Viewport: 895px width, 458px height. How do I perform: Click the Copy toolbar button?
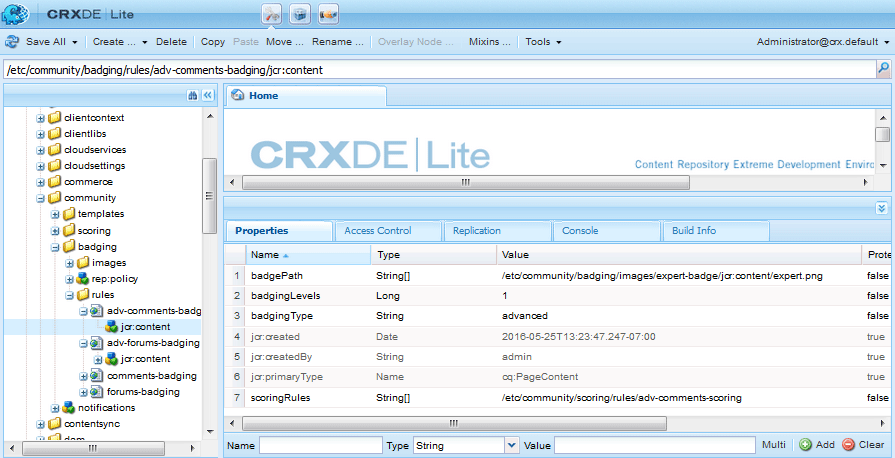tap(213, 42)
